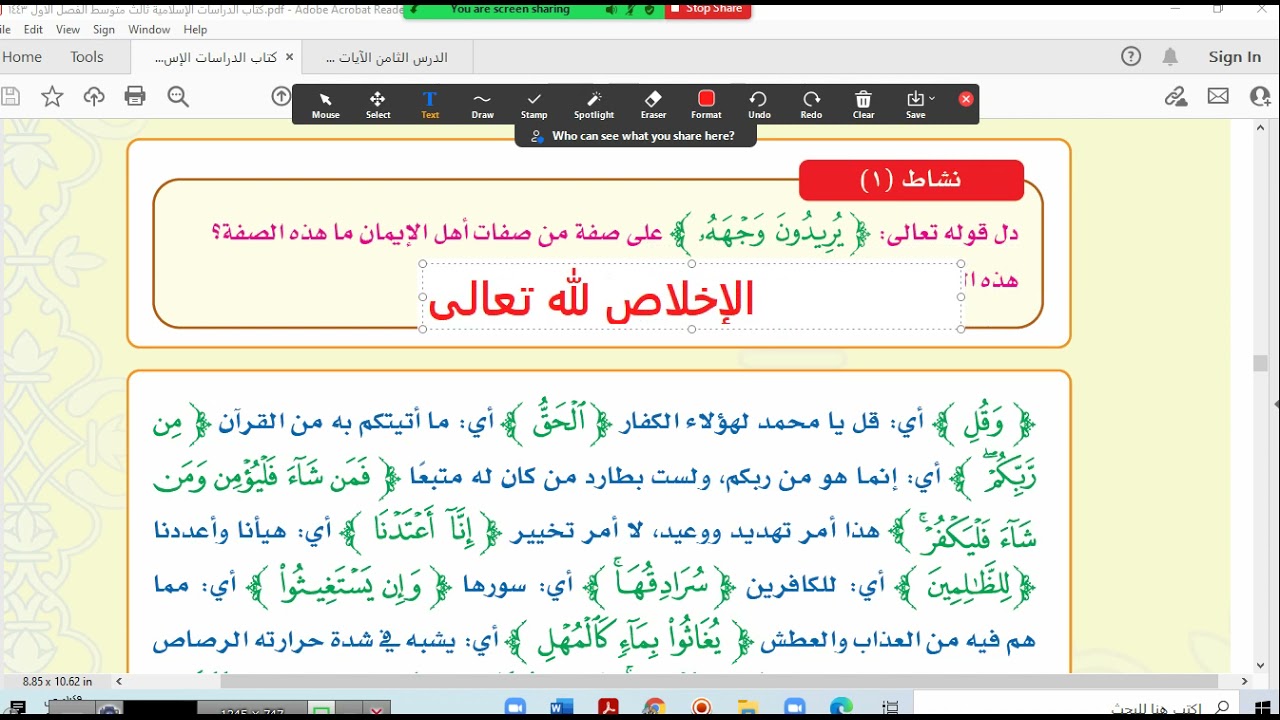The image size is (1280, 720).
Task: Select the Mouse annotation tool
Action: click(x=326, y=105)
